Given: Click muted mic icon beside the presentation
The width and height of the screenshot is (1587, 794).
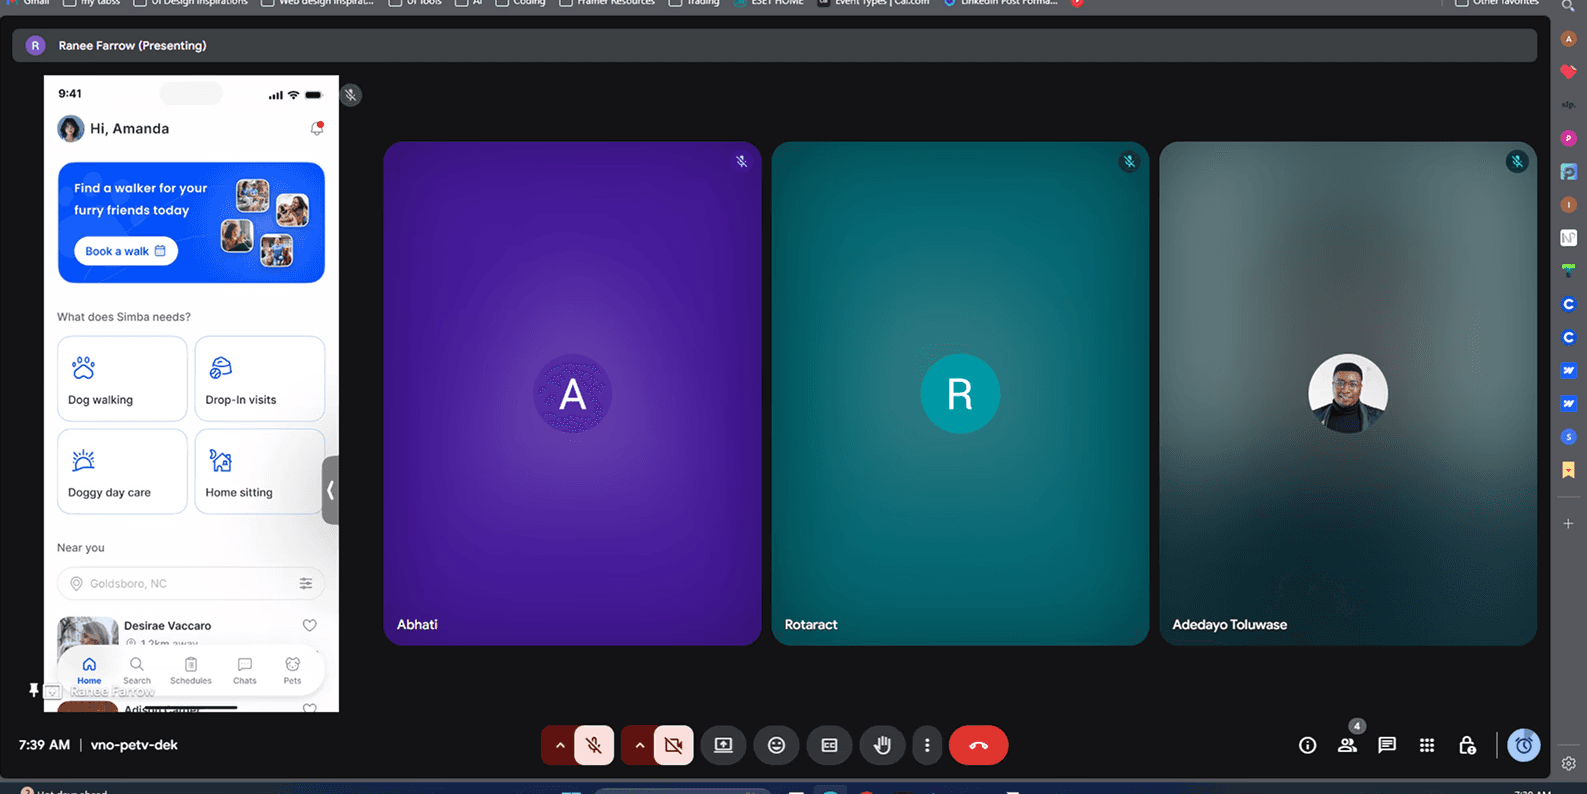Looking at the screenshot, I should [351, 95].
